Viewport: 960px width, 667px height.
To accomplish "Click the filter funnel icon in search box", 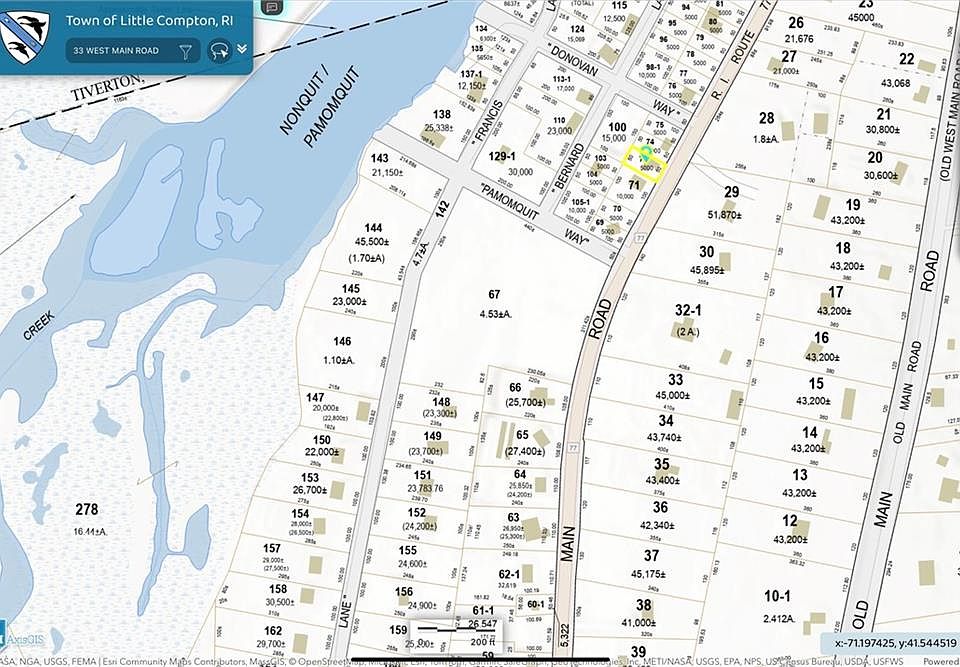I will pos(186,50).
